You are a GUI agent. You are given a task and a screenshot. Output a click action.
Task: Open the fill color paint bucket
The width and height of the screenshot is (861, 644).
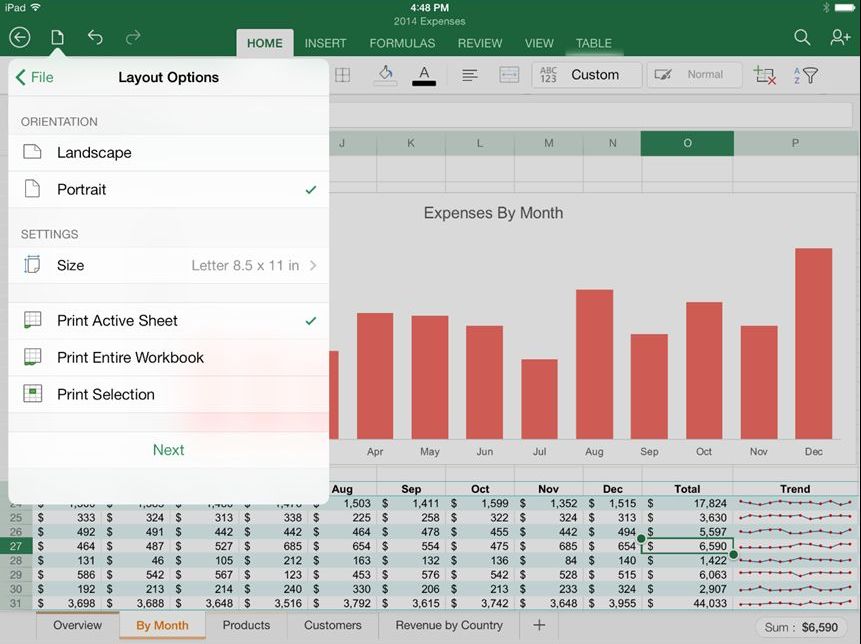point(385,75)
